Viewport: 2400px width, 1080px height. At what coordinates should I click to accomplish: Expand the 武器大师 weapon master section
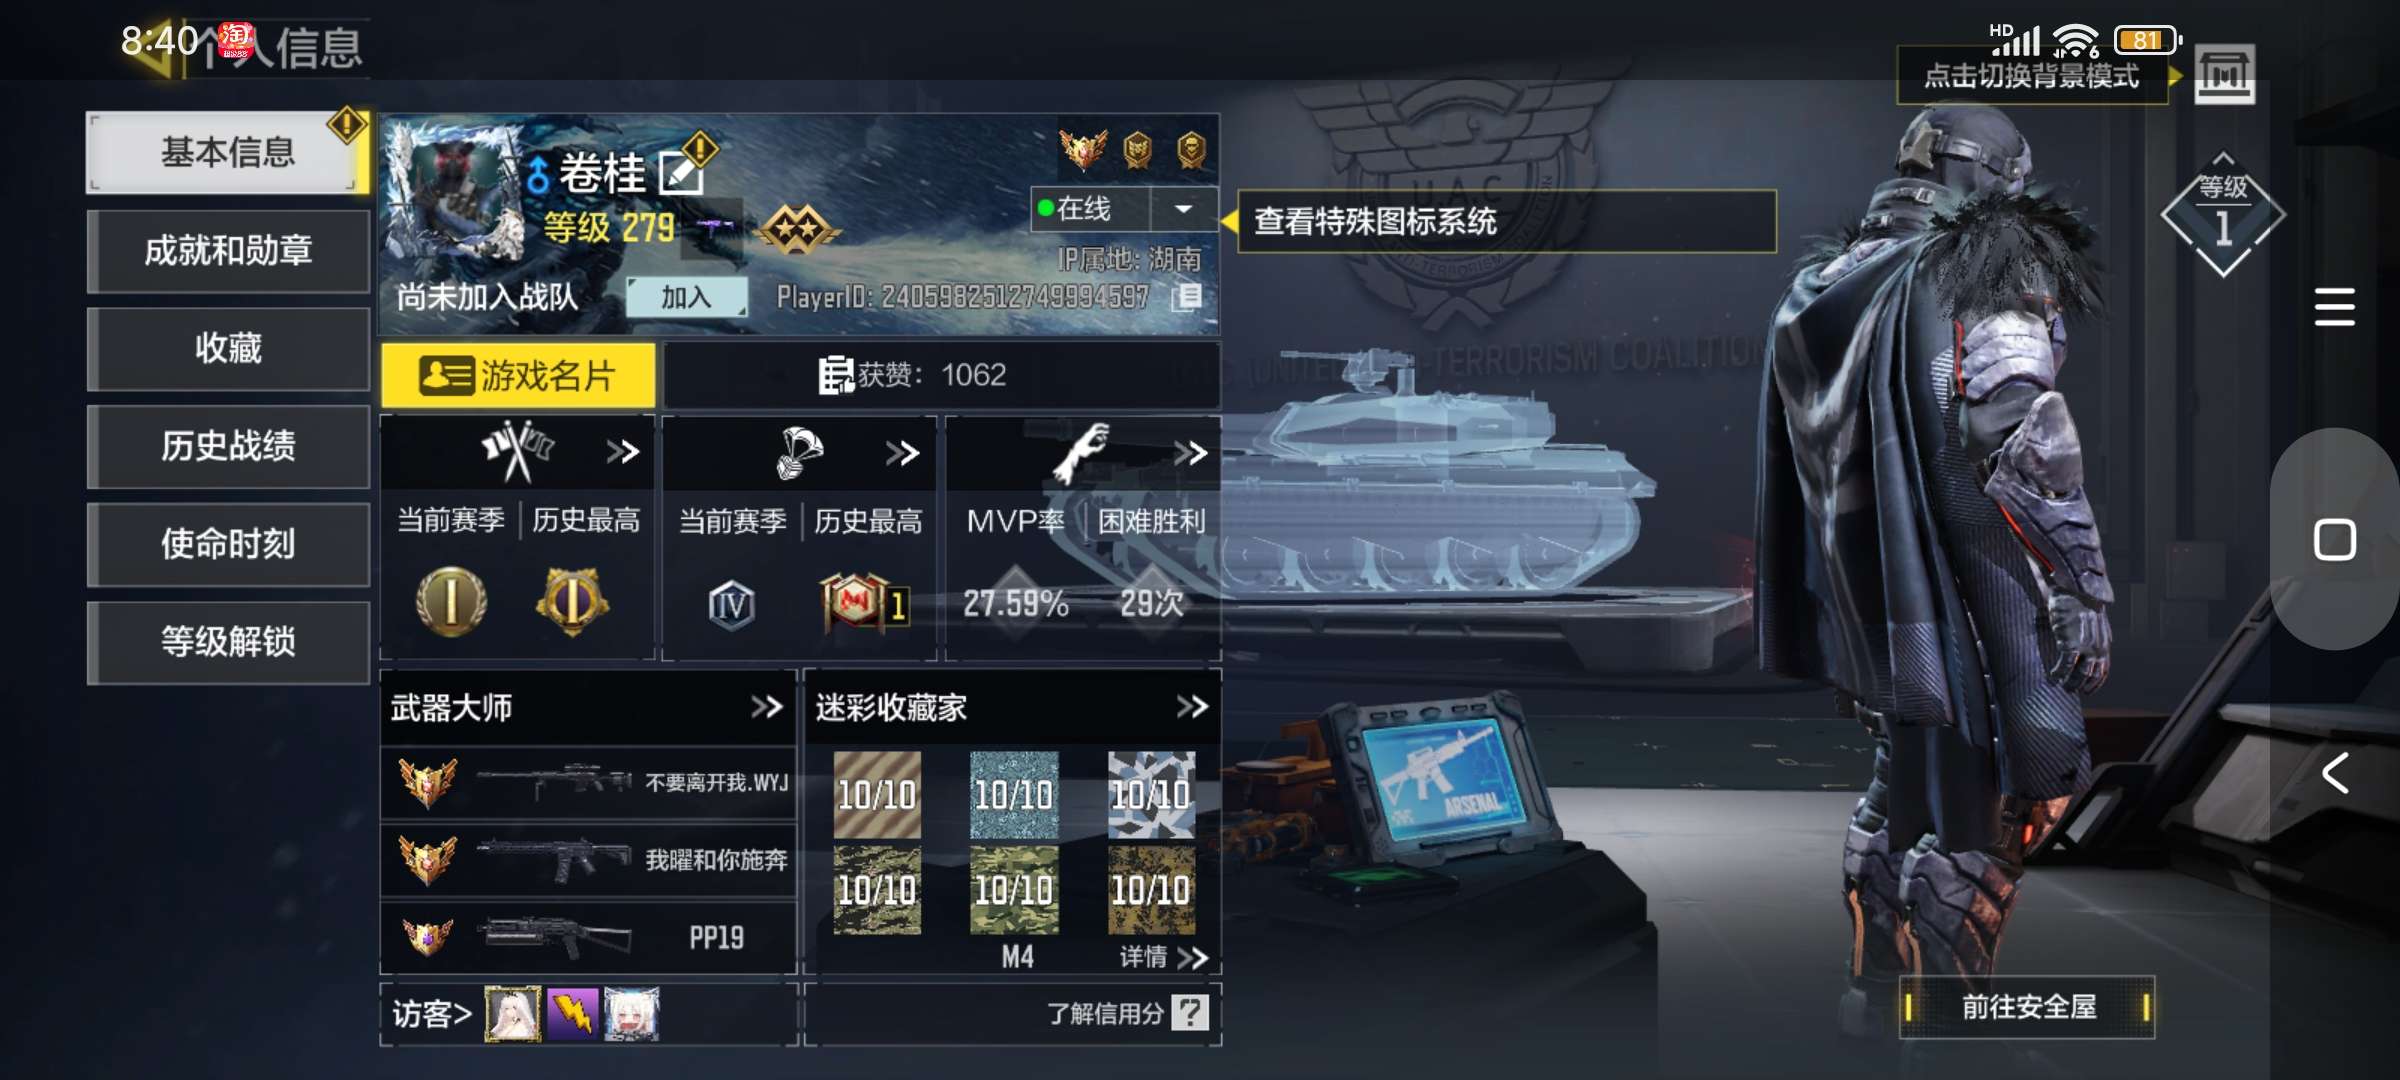(x=766, y=707)
